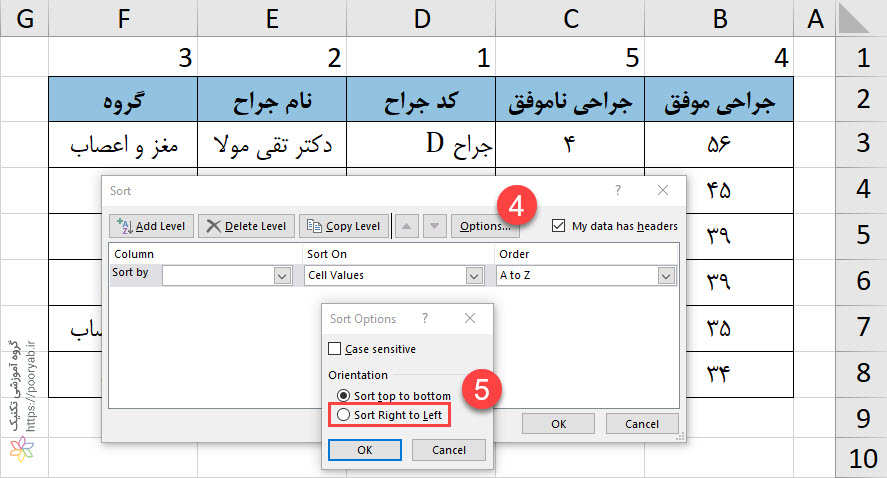
Task: Click the Move Up arrow
Action: click(x=406, y=226)
